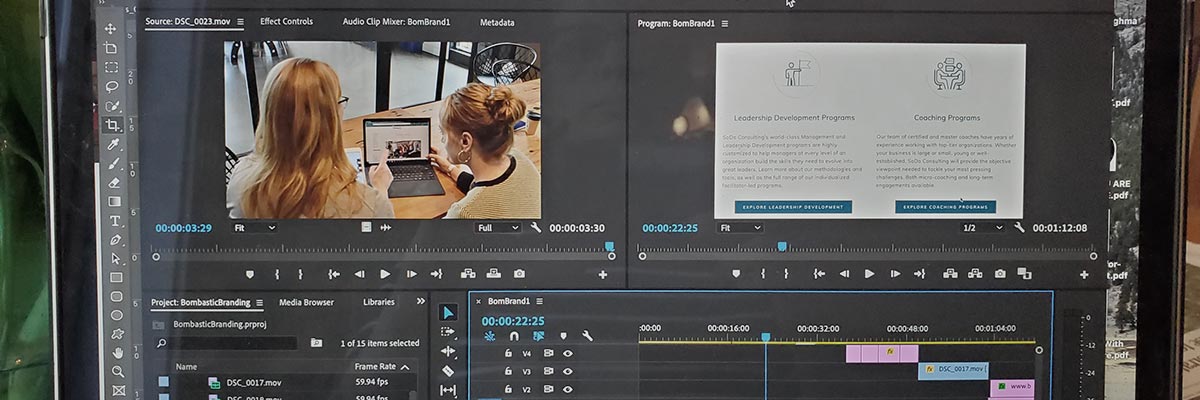Select the Crop tool

(x=113, y=125)
